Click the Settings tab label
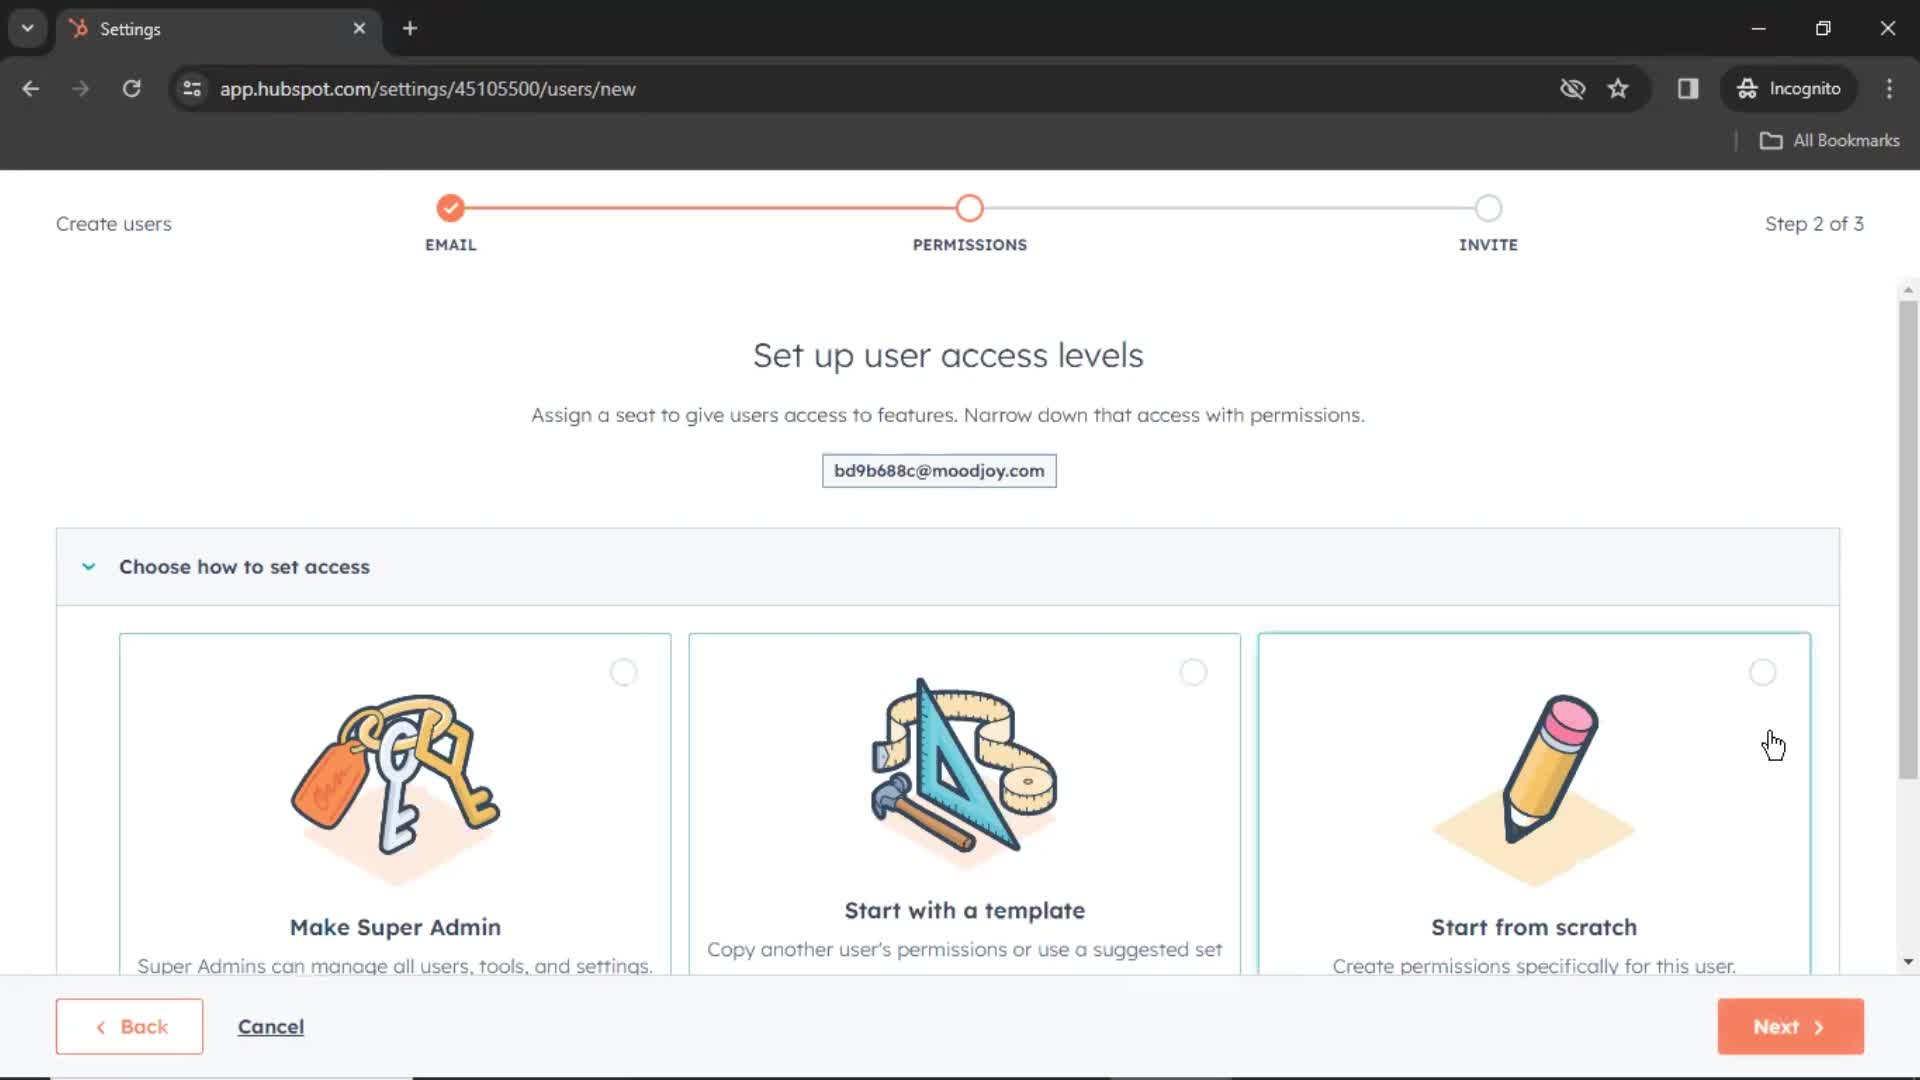Screen dimensions: 1920x1080 (129, 29)
